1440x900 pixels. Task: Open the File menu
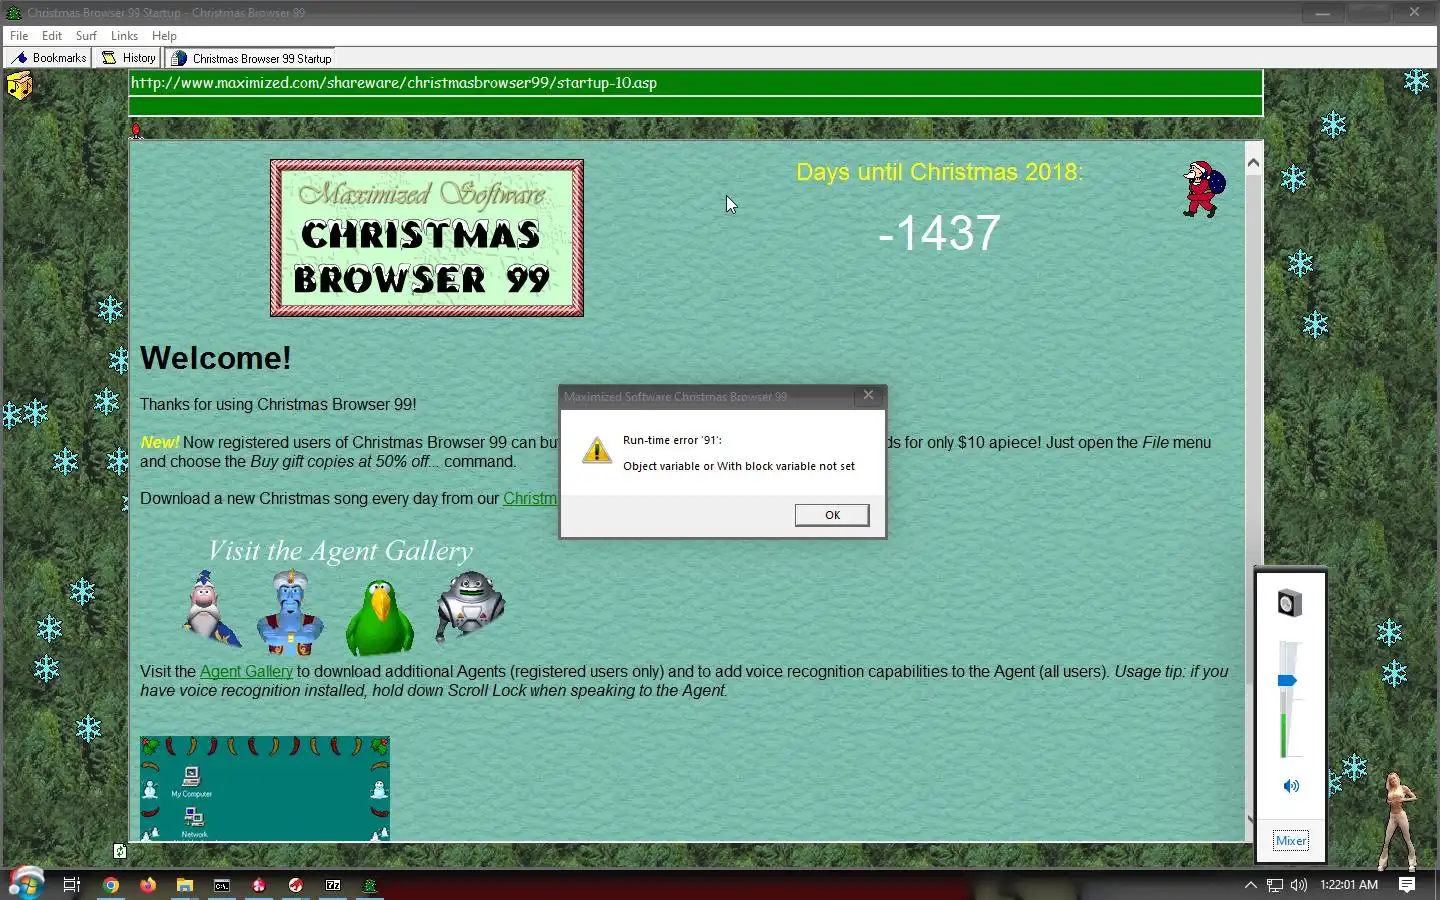19,36
